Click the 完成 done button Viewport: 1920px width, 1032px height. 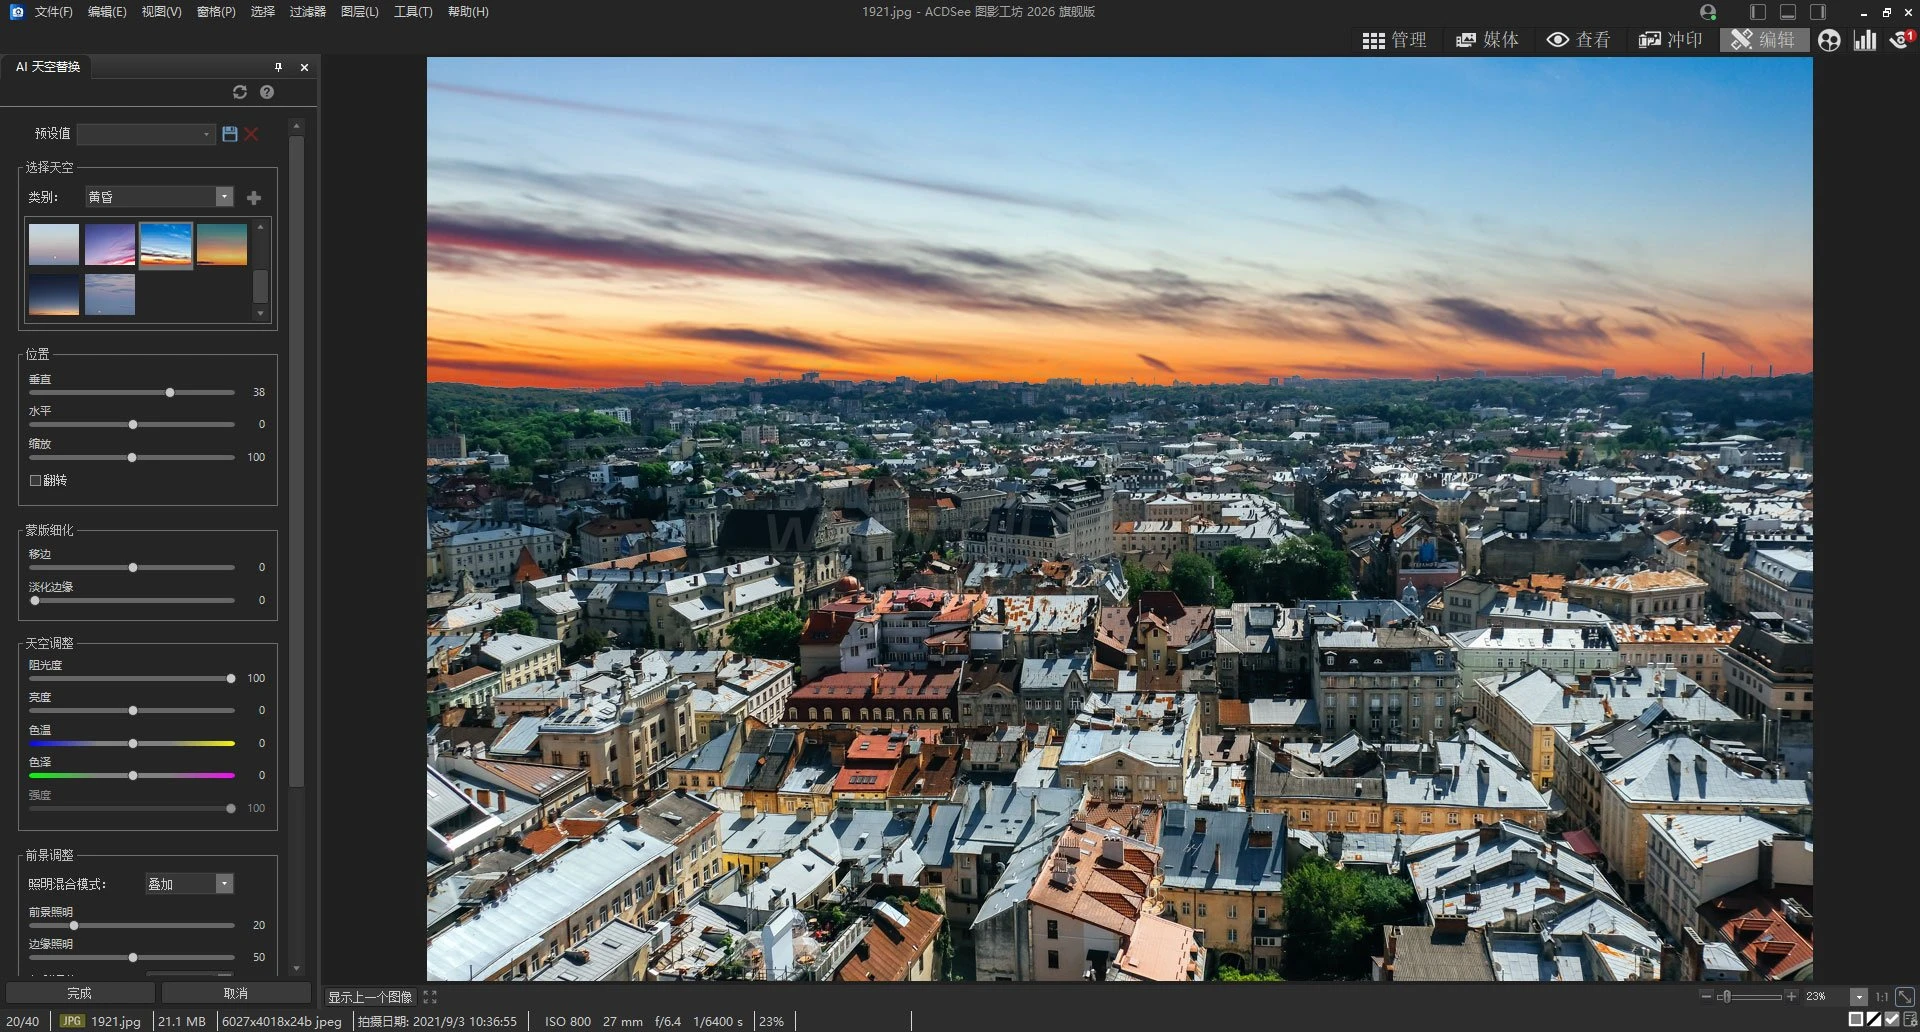coord(79,993)
